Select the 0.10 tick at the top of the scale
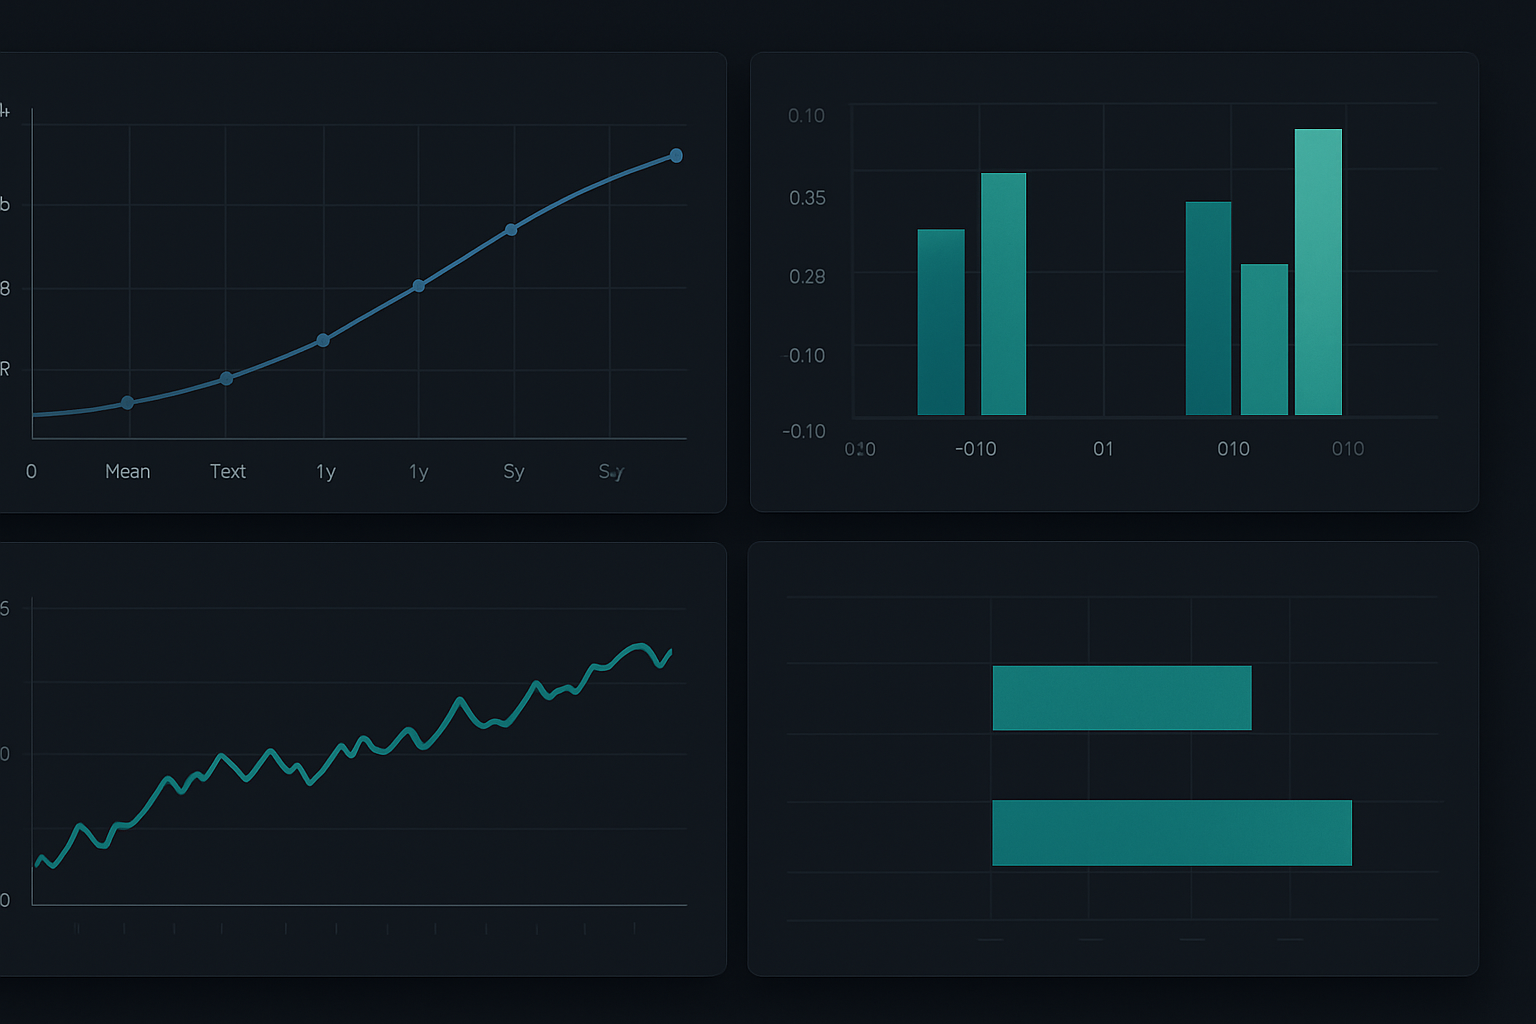 (806, 115)
